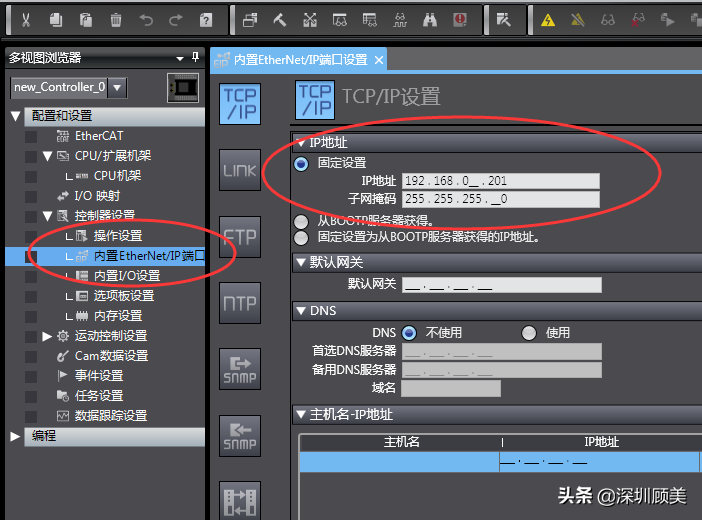Expand the 编程 tree section
This screenshot has height=520, width=702.
[15, 436]
